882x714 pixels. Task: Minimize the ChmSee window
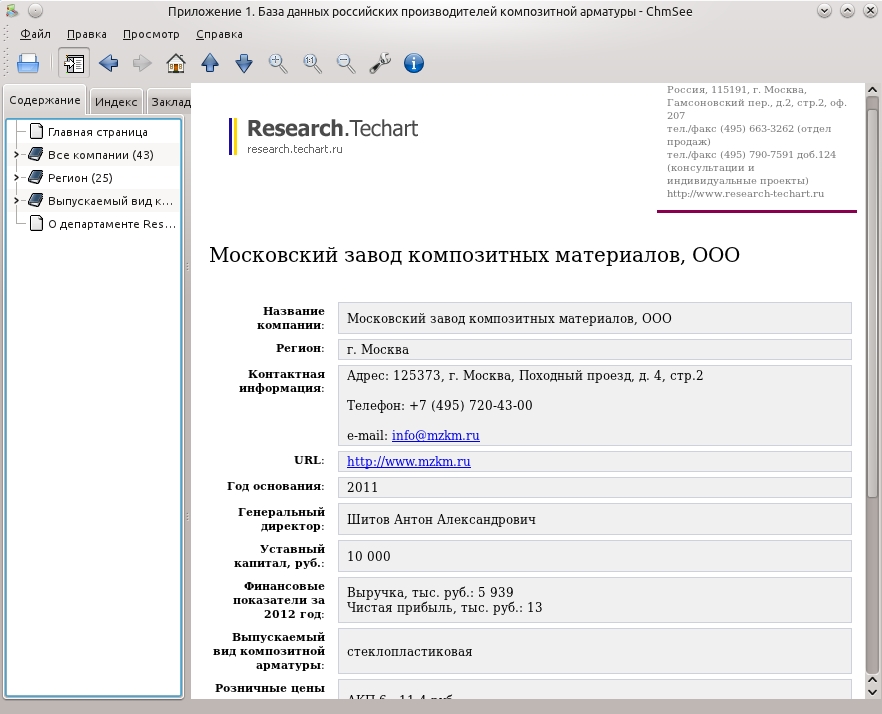point(824,11)
